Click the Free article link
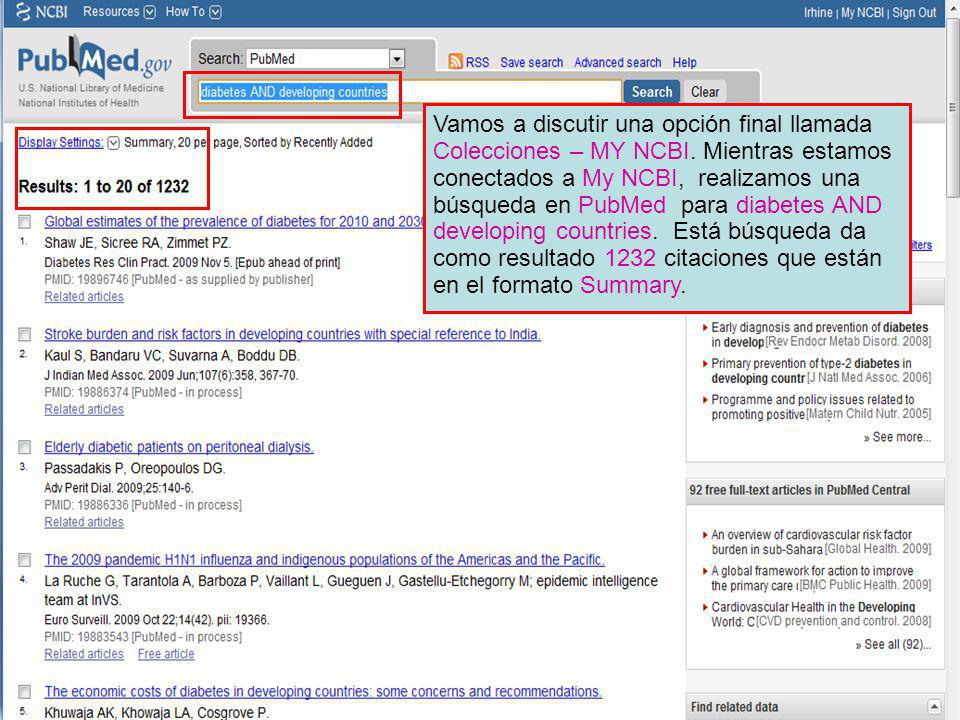This screenshot has width=960, height=720. [x=166, y=654]
